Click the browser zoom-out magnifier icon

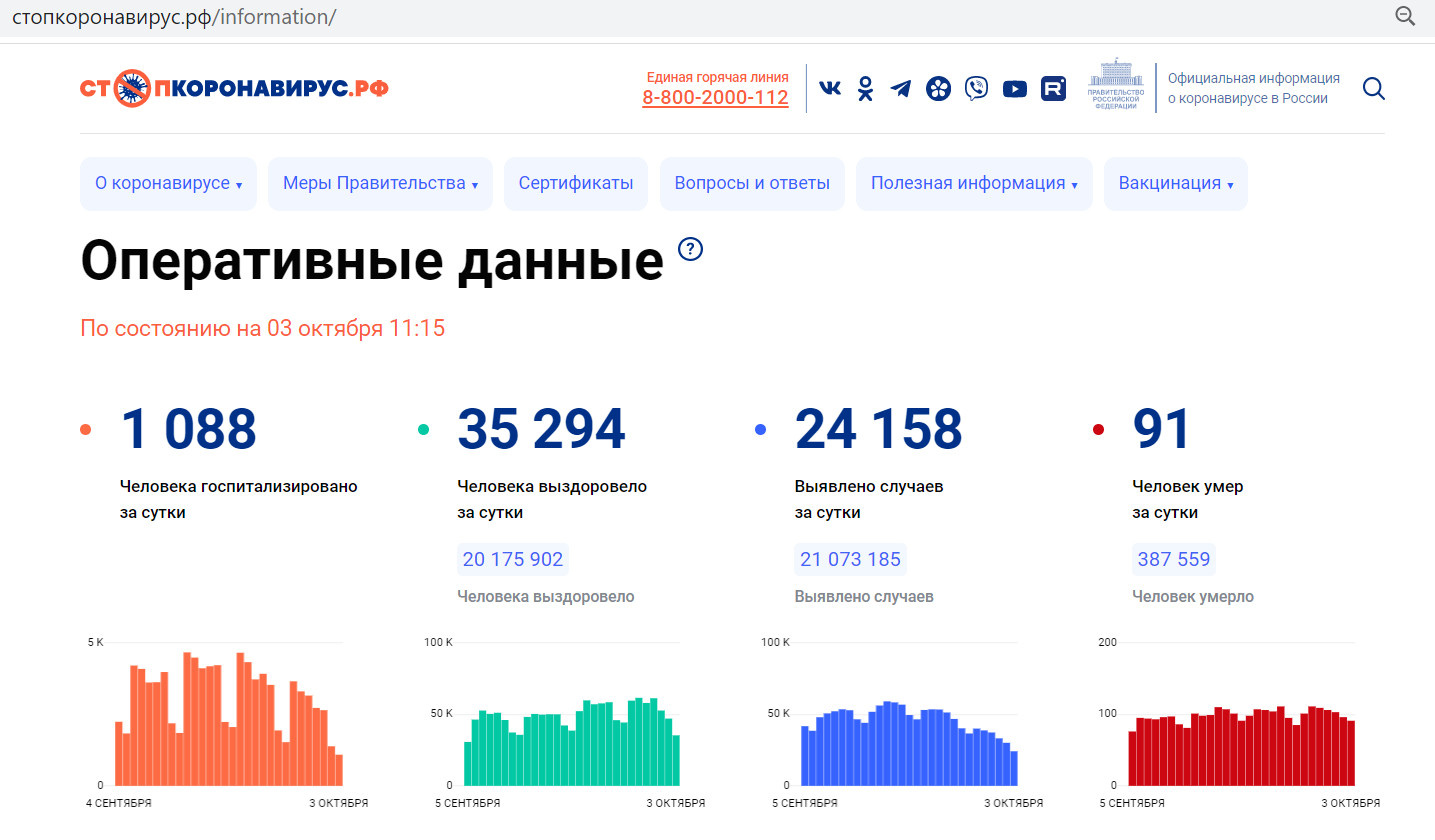[1405, 16]
